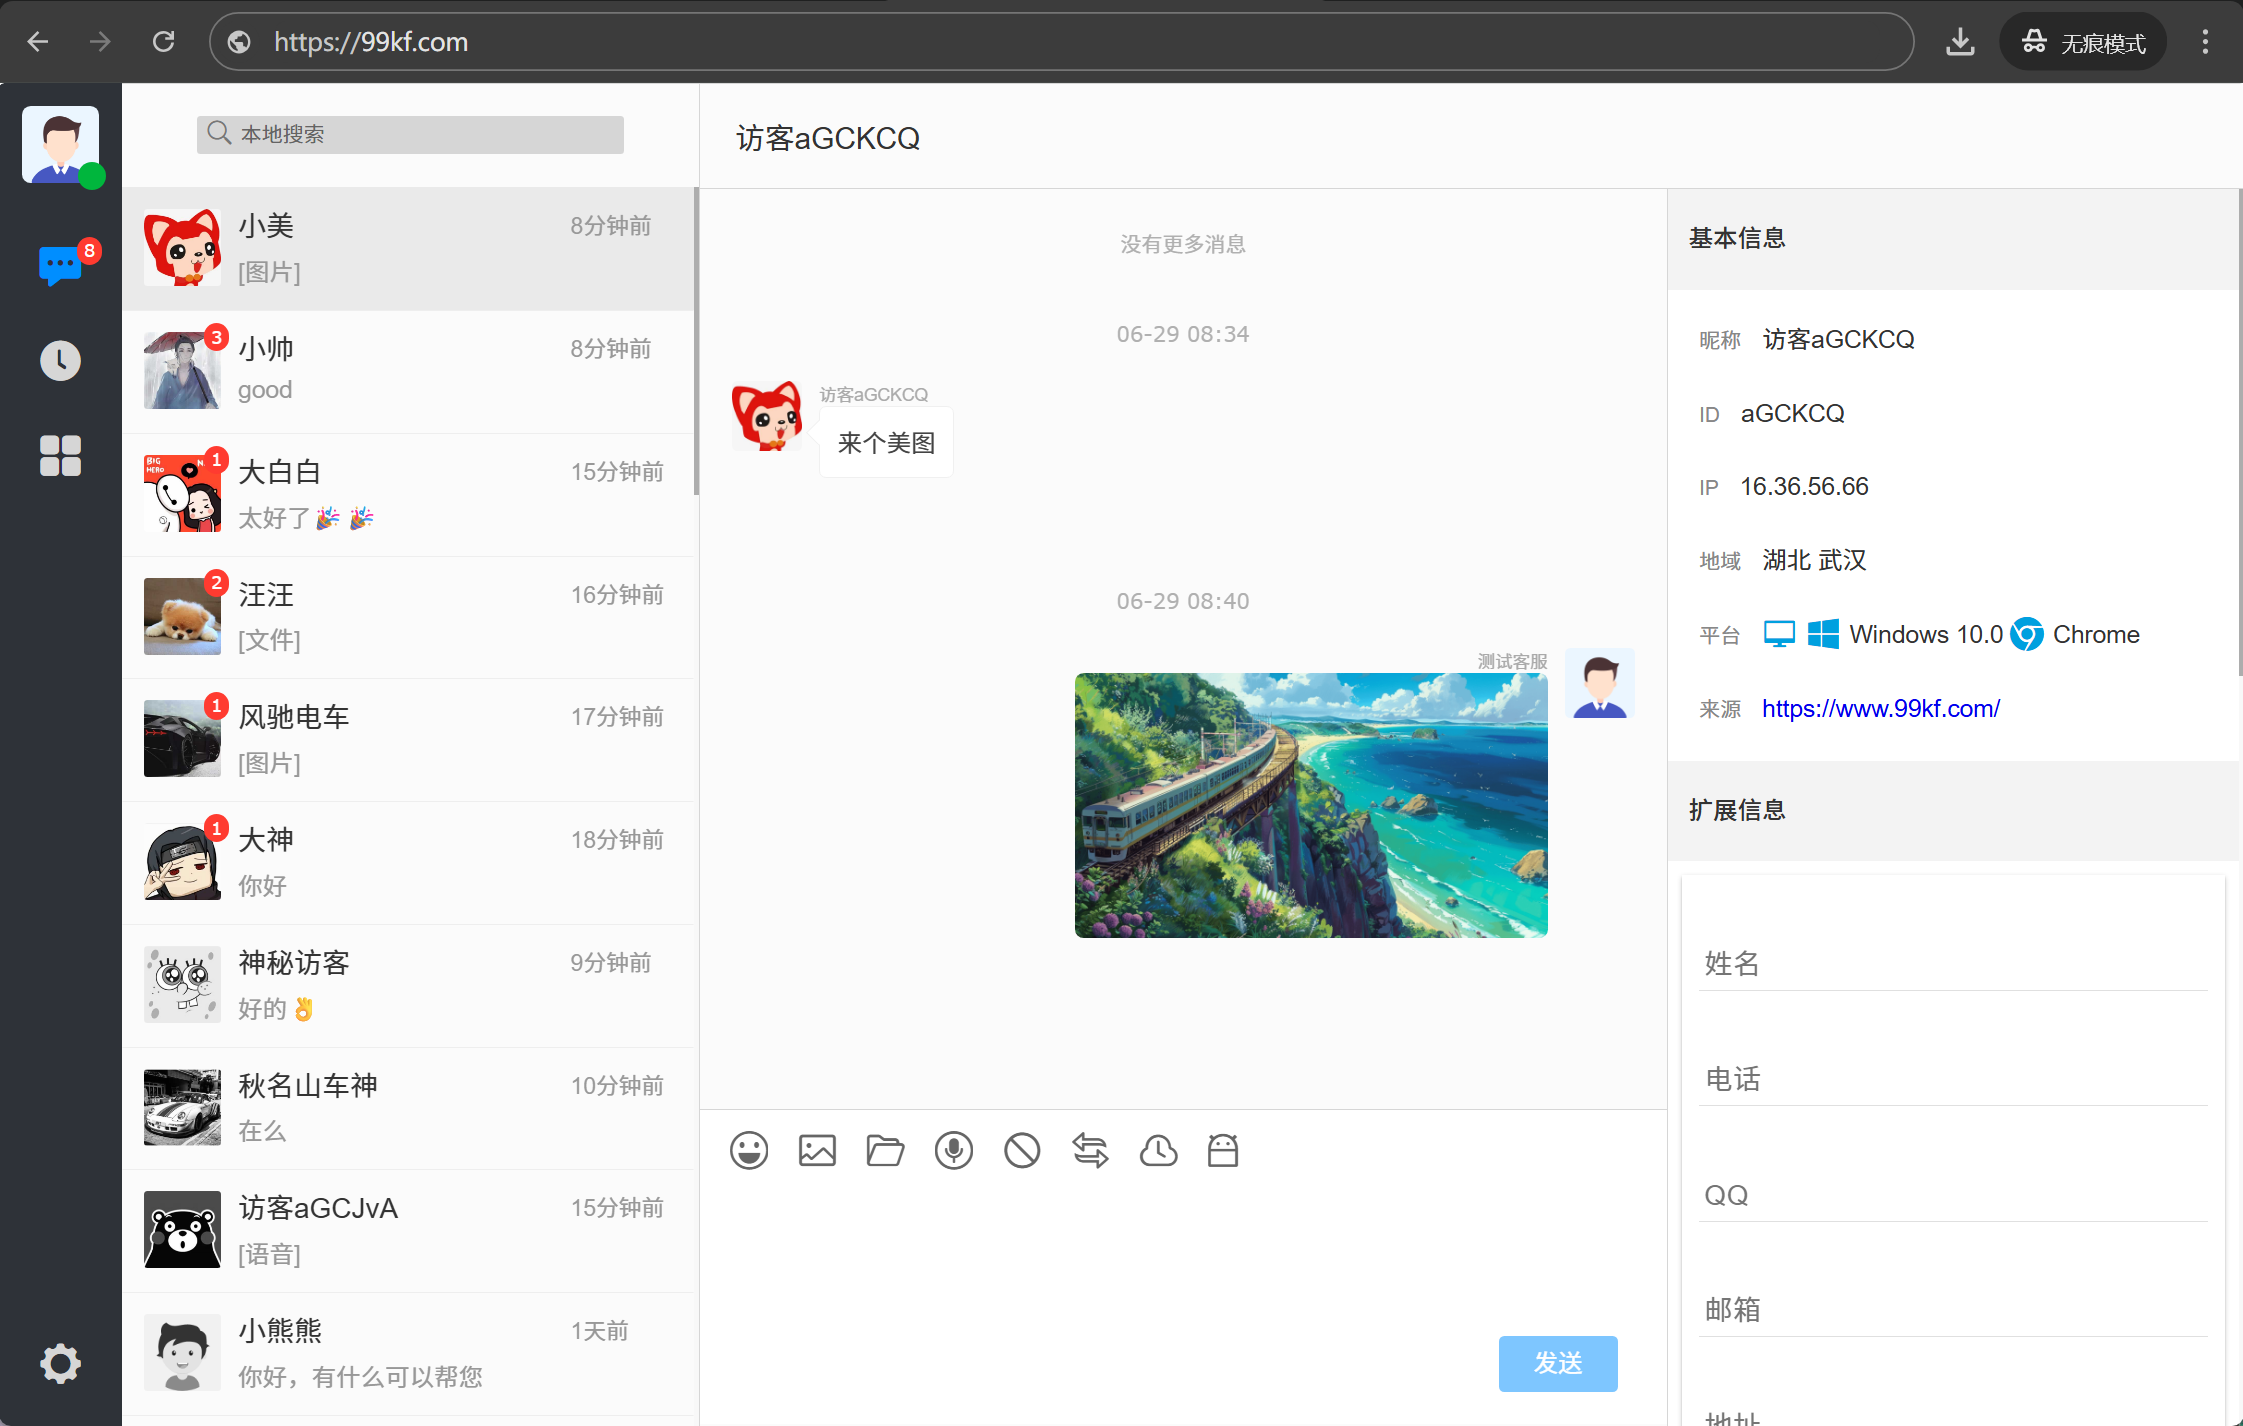Click the 无痕模式 incognito button
2243x1426 pixels.
click(2083, 42)
